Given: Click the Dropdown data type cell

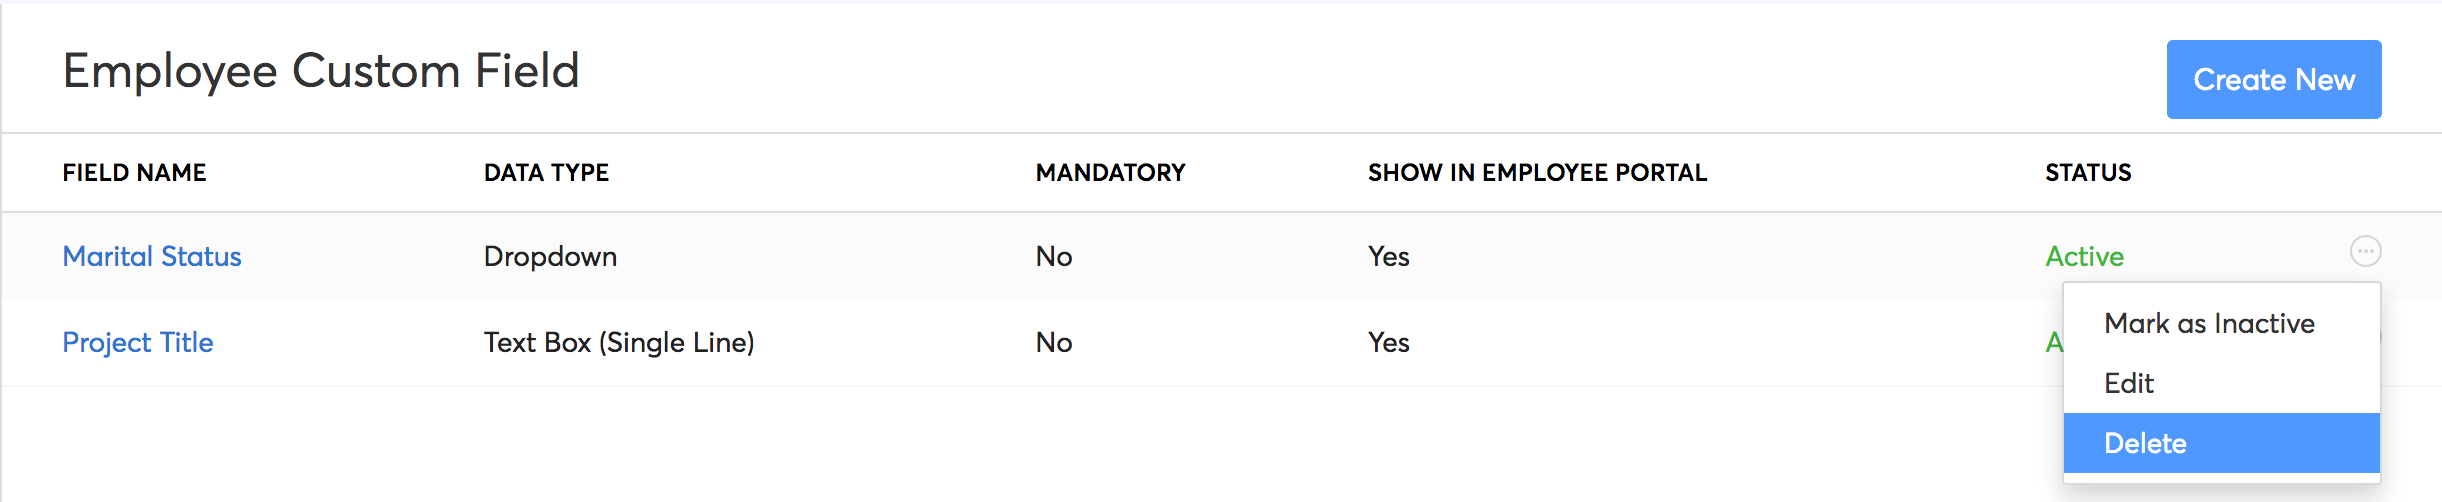Looking at the screenshot, I should (x=550, y=257).
